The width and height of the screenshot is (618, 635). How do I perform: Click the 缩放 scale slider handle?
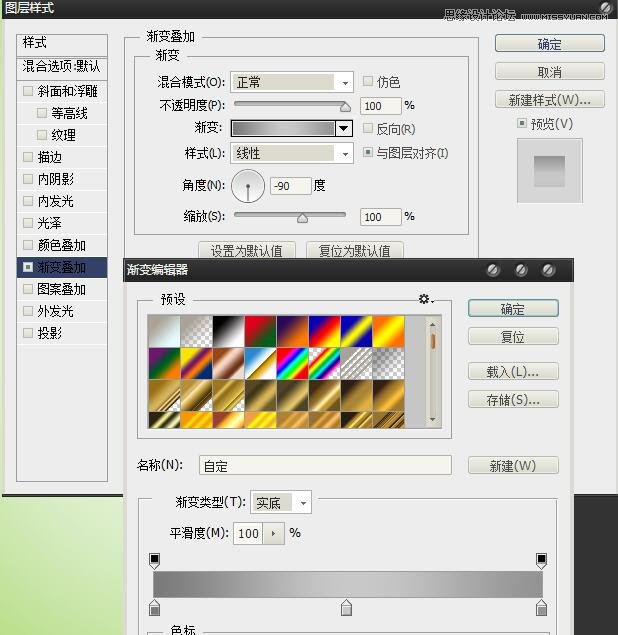pos(303,218)
